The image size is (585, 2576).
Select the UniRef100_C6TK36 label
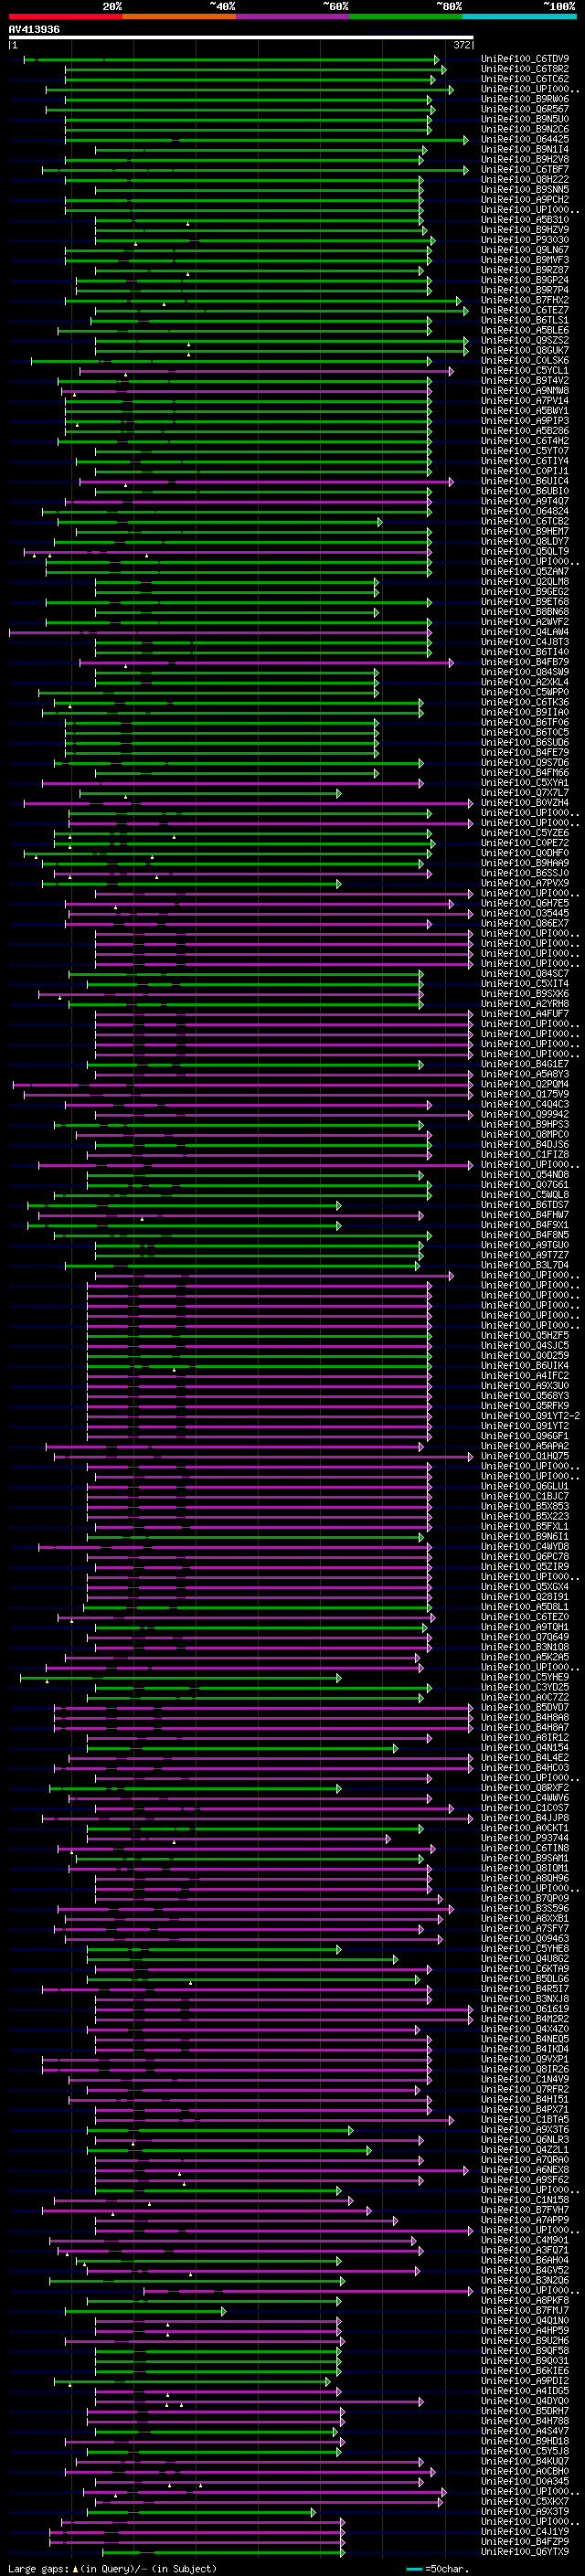(x=524, y=702)
